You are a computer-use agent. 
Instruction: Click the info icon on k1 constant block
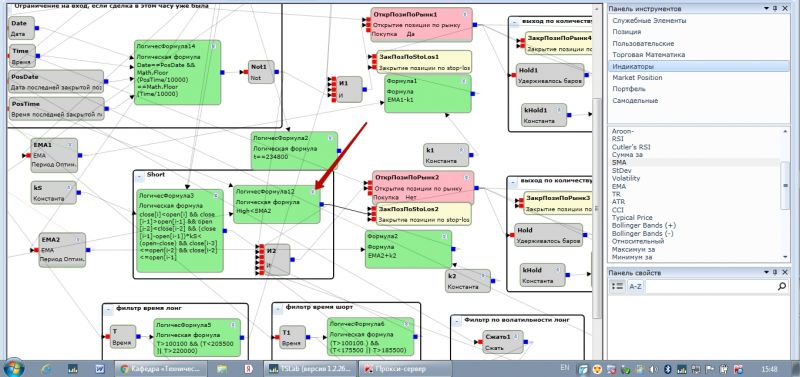point(461,150)
